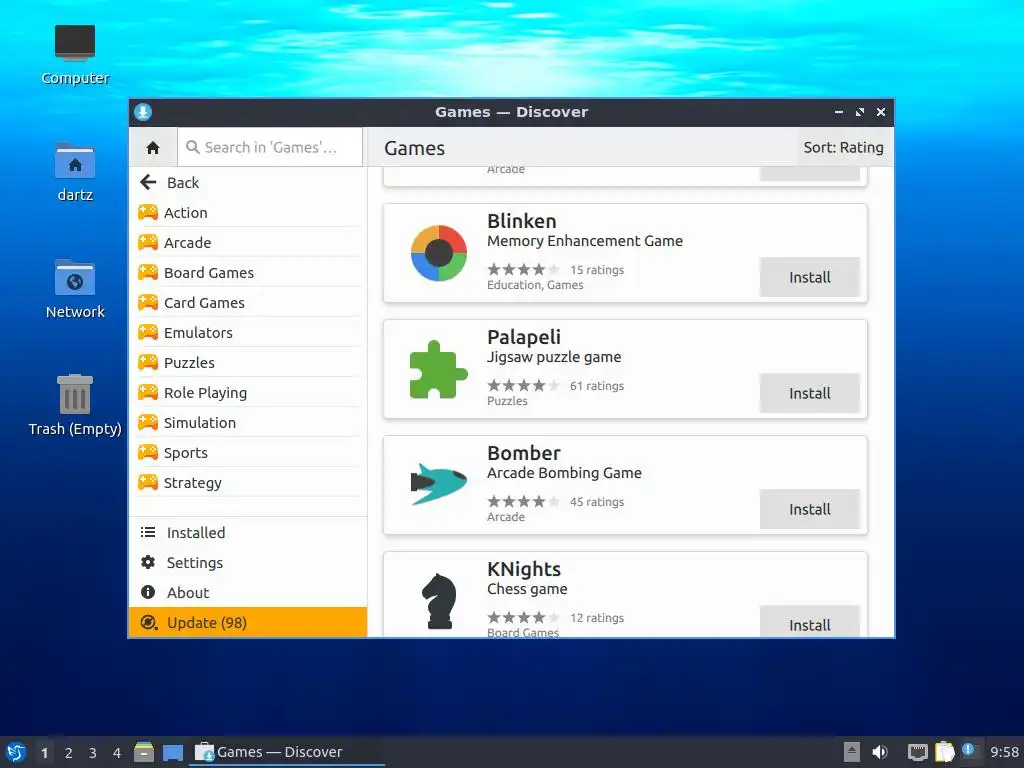Close the Discover window
The height and width of the screenshot is (768, 1024).
pos(880,112)
